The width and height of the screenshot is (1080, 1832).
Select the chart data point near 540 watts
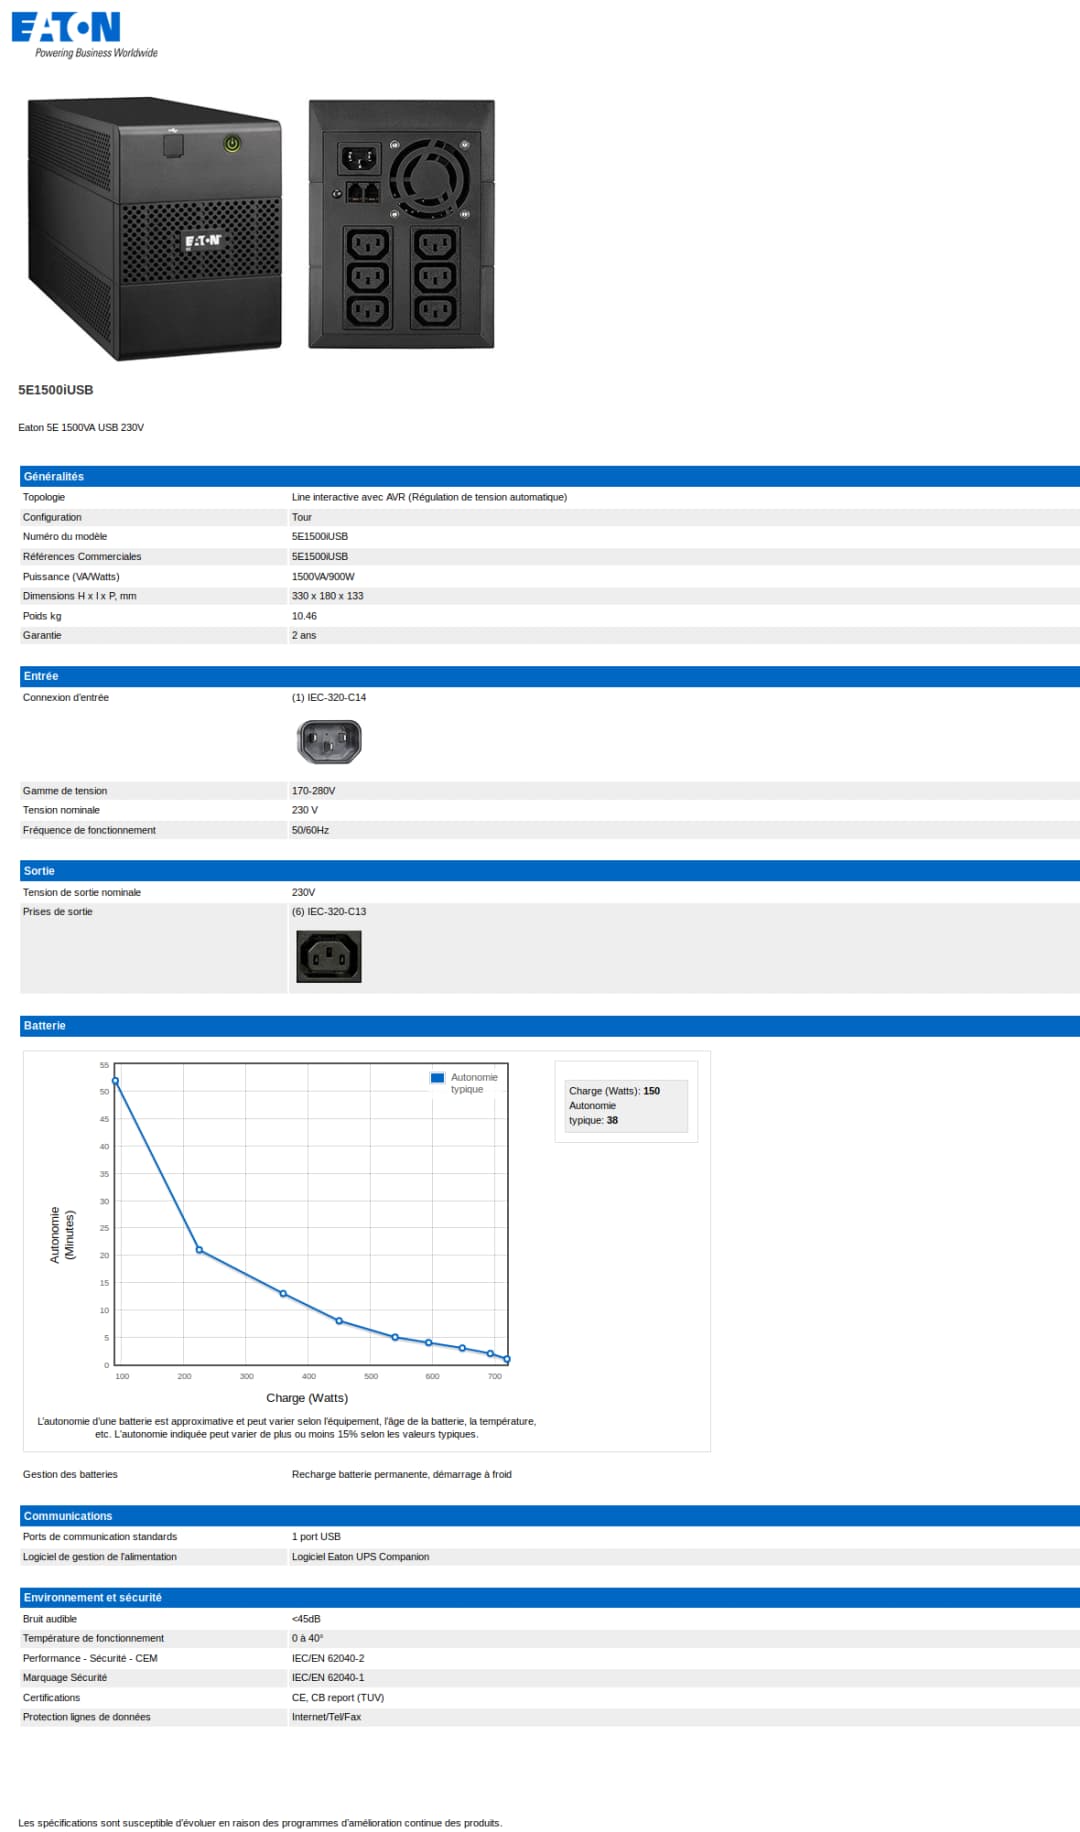coord(395,1337)
